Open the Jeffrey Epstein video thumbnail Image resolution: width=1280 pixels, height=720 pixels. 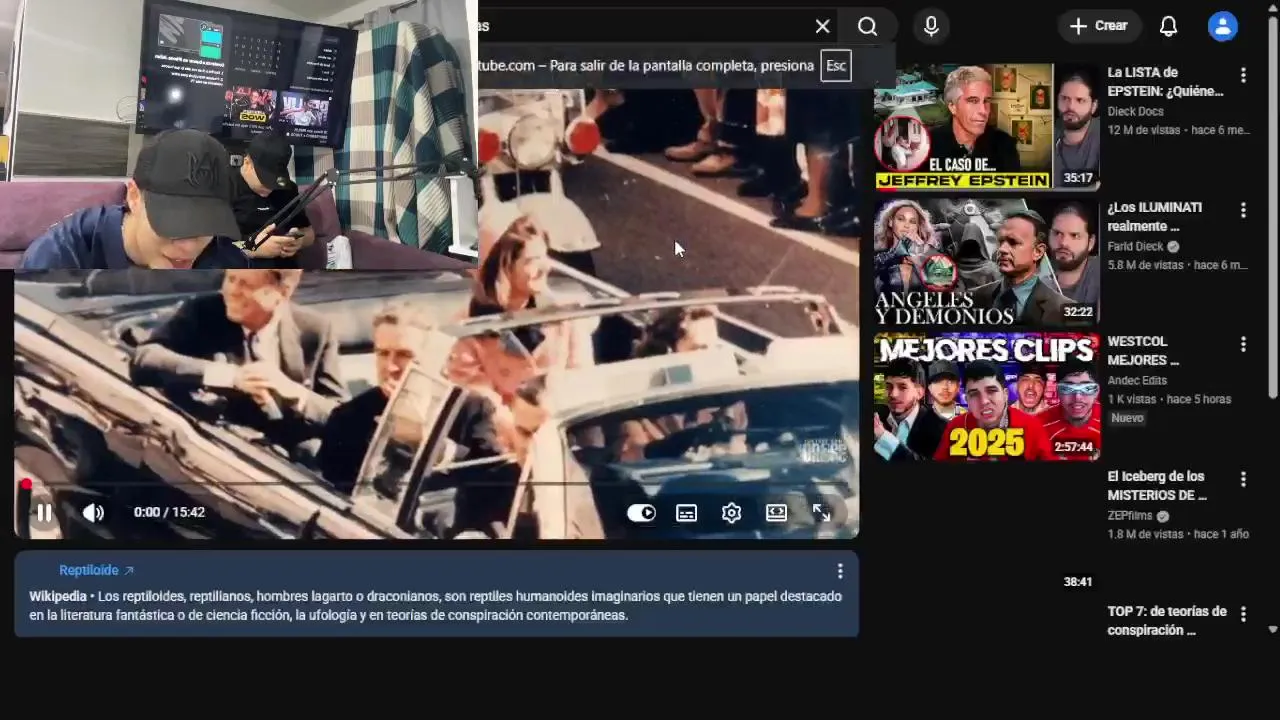pyautogui.click(x=986, y=127)
